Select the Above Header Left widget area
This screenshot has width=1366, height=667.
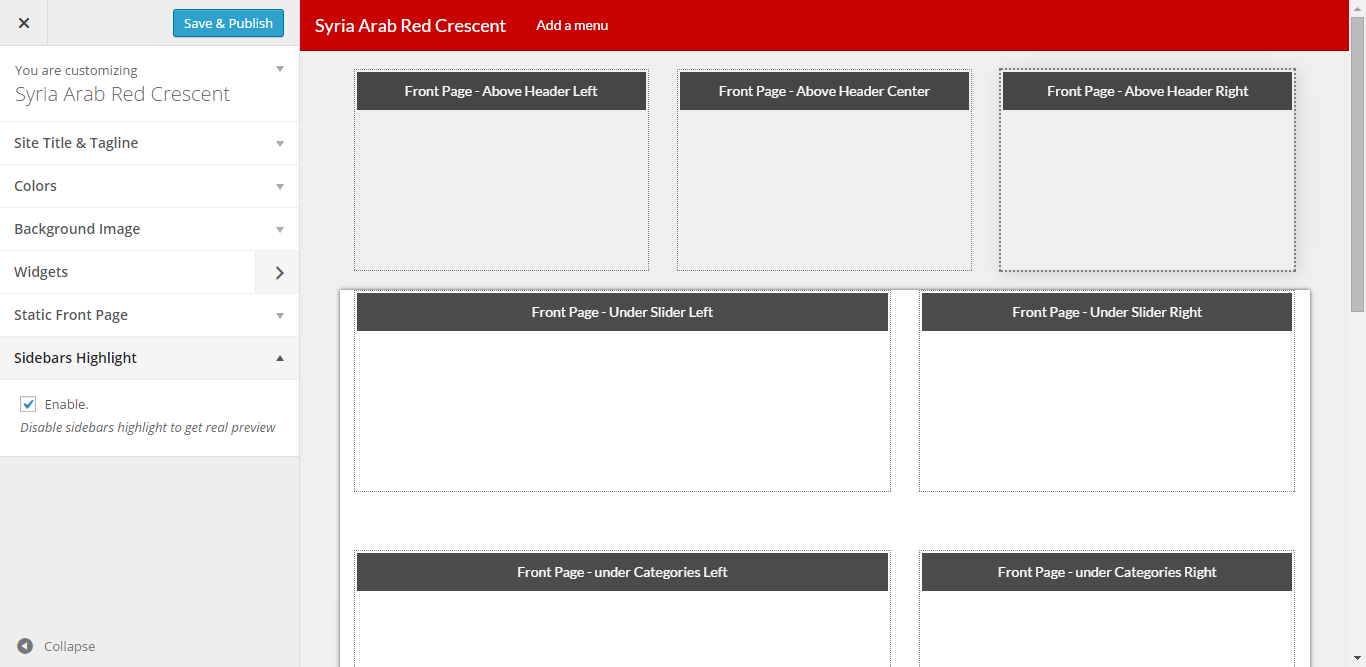click(x=501, y=170)
